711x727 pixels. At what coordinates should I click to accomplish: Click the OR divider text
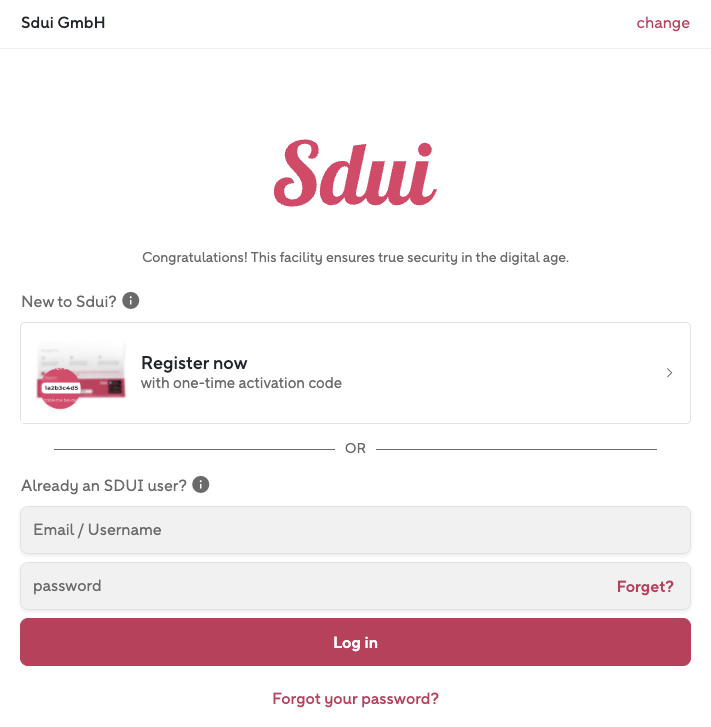[x=355, y=449]
